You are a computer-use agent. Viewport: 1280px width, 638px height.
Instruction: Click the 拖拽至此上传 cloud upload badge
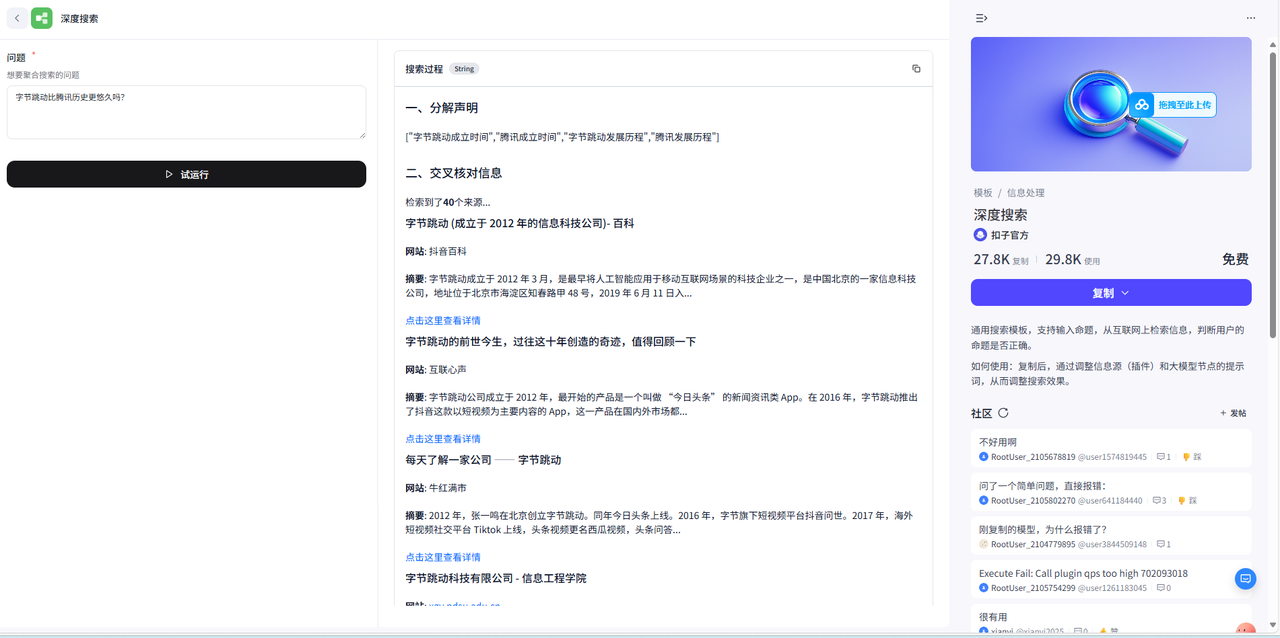[x=1172, y=104]
